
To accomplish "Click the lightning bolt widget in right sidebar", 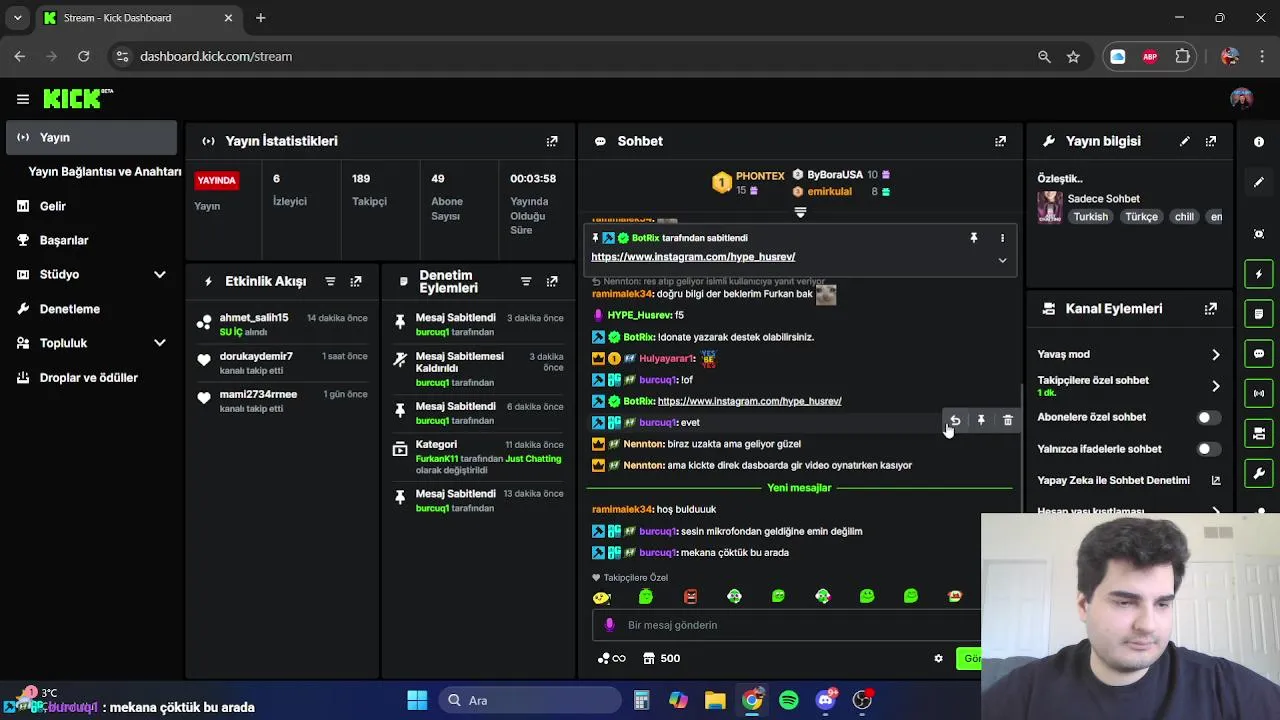I will coord(1259,274).
